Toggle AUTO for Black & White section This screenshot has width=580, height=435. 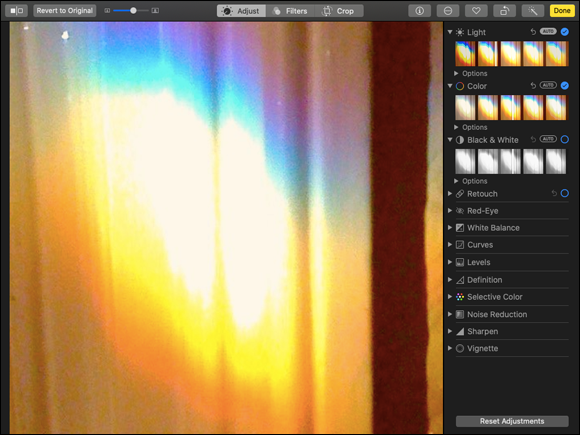548,139
